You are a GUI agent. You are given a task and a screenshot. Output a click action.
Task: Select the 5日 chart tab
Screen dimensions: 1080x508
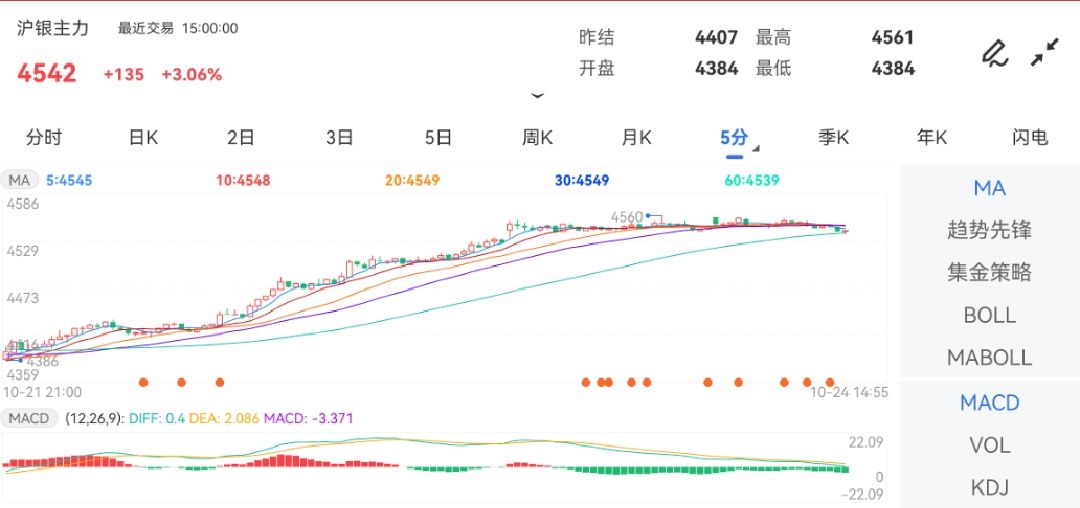438,137
